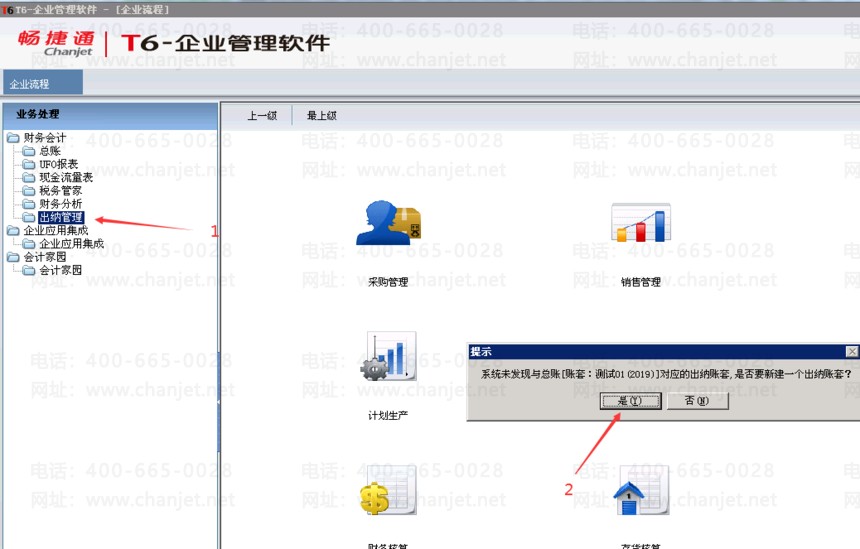Click the 采购管理 label text
The width and height of the screenshot is (860, 549).
tap(388, 282)
